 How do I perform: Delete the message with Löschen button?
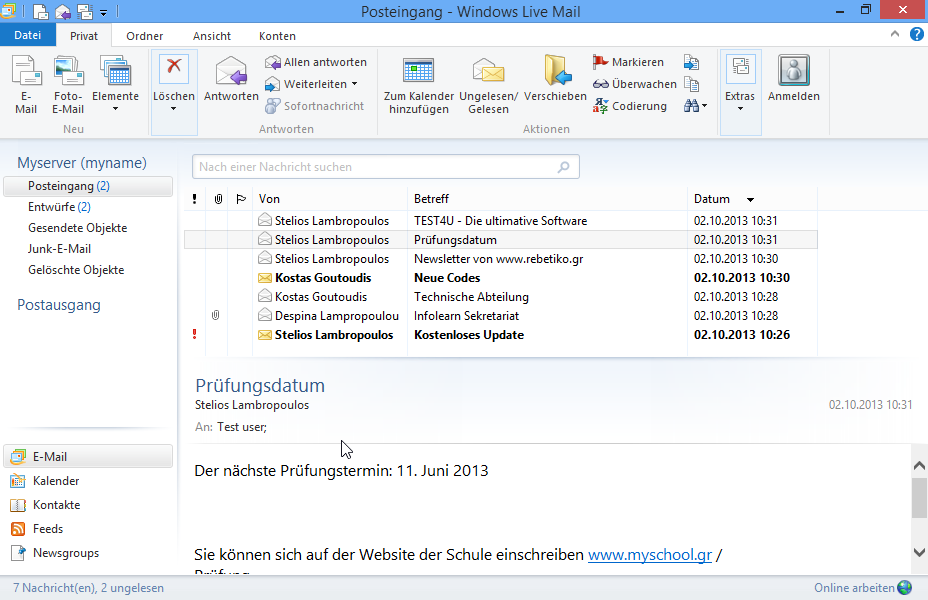(x=173, y=78)
